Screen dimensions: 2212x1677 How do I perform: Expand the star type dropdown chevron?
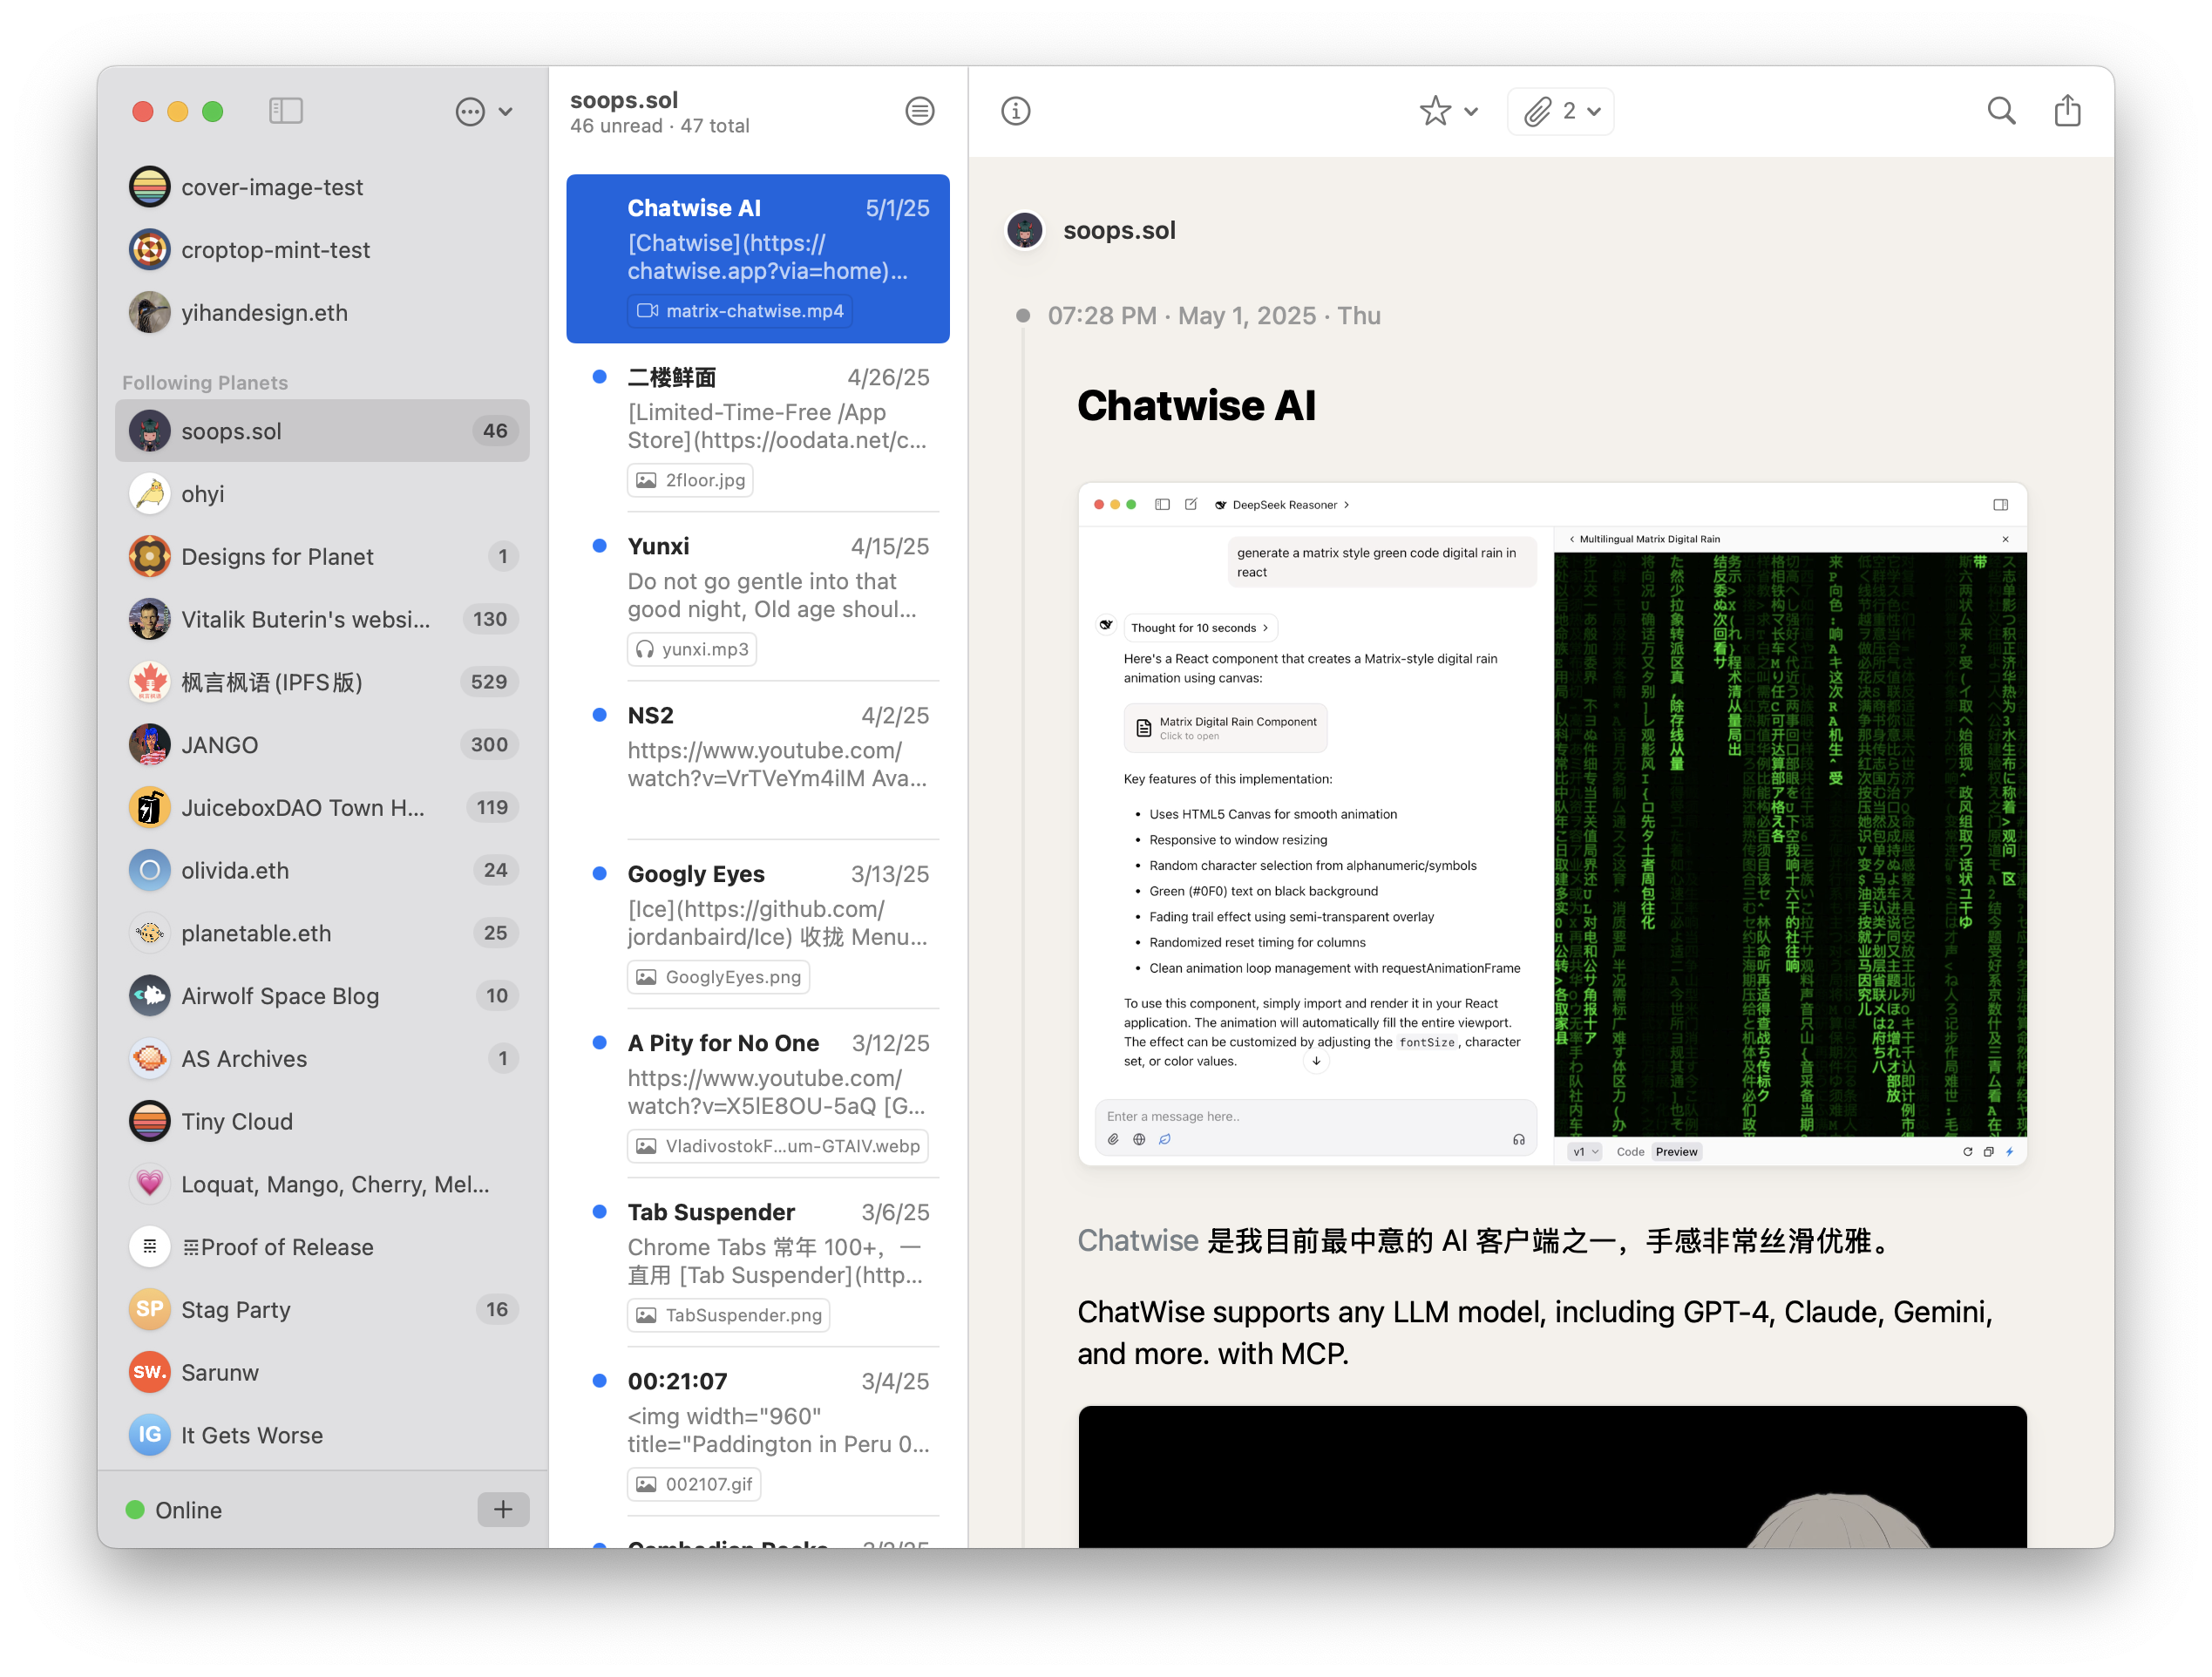(1471, 111)
